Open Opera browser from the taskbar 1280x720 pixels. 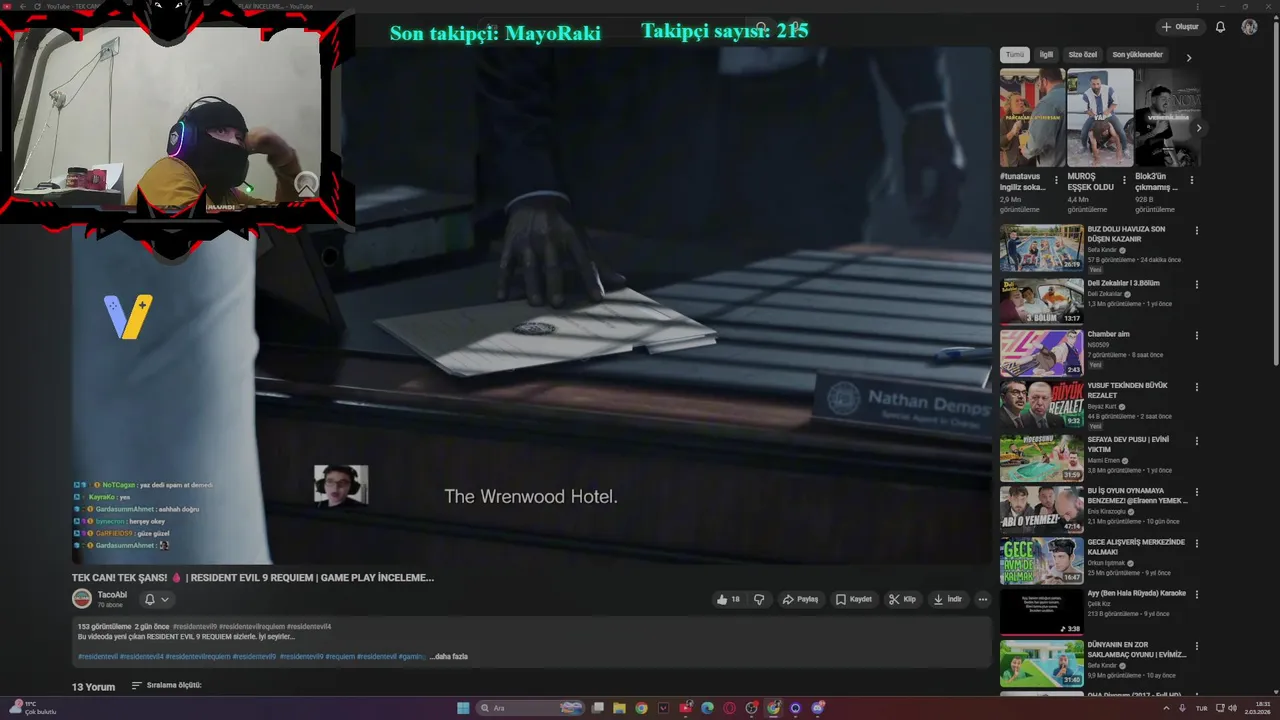[x=729, y=708]
